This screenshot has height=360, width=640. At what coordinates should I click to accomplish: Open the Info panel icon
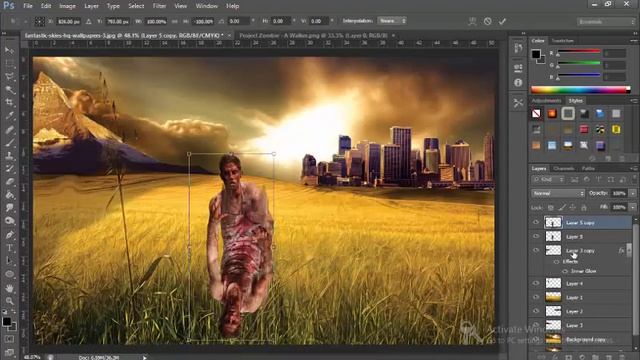518,83
